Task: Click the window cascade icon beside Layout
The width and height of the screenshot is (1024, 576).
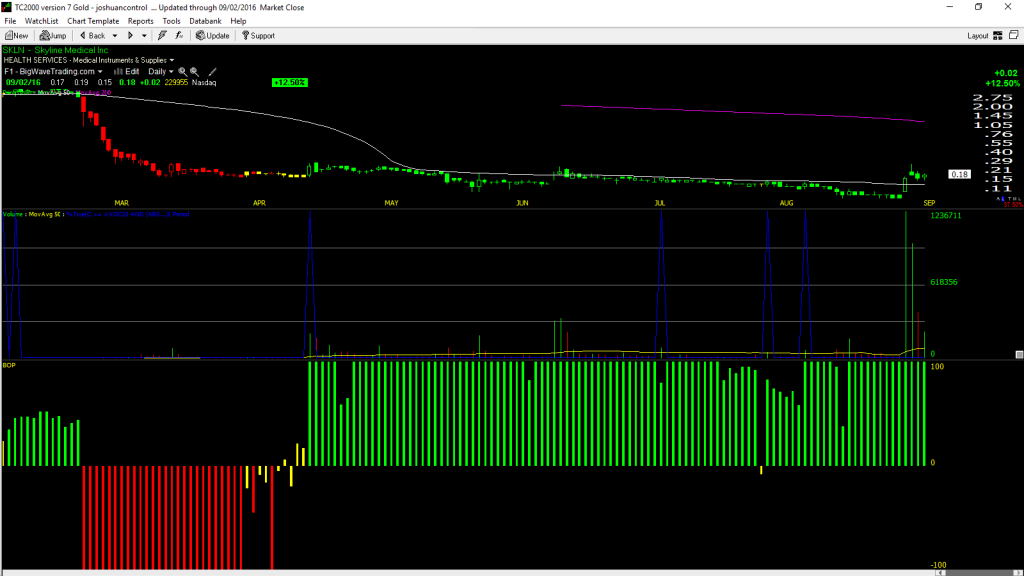Action: (1014, 35)
